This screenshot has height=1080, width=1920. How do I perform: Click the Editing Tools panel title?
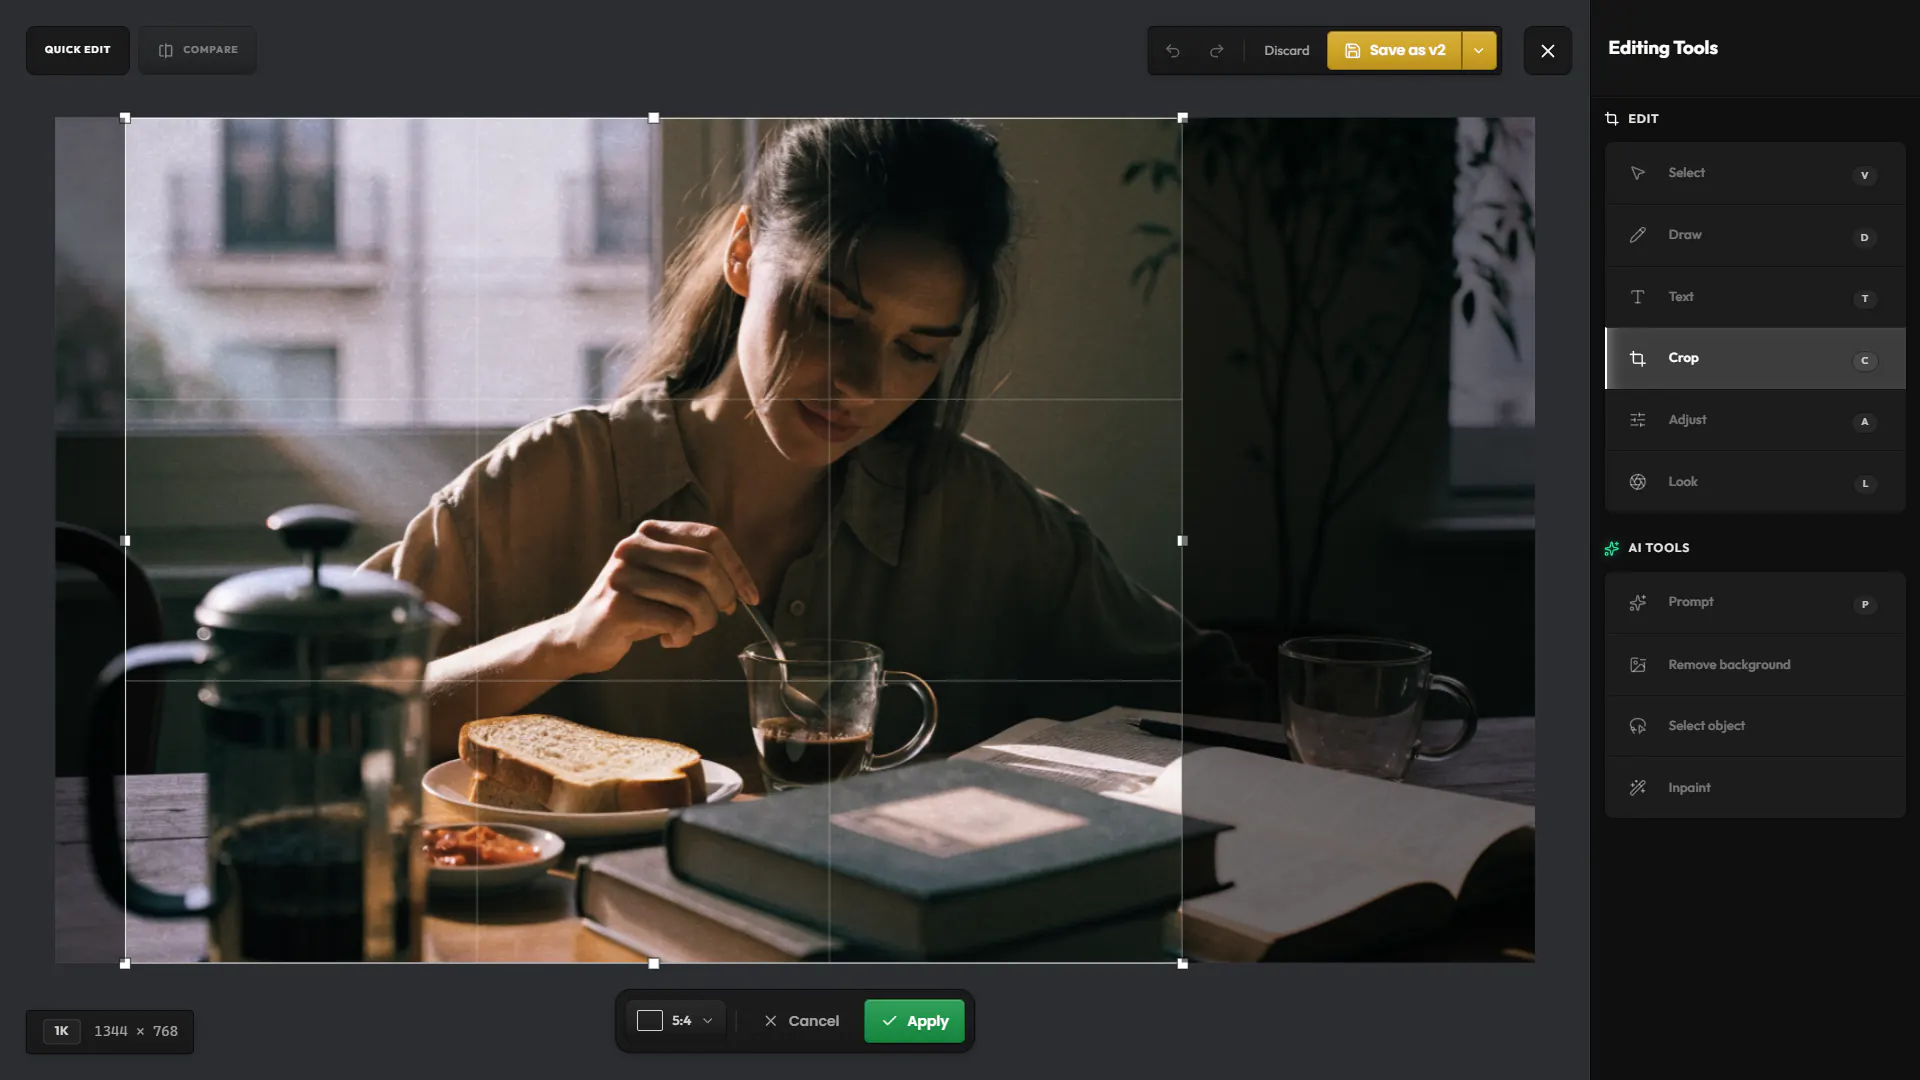(1663, 48)
